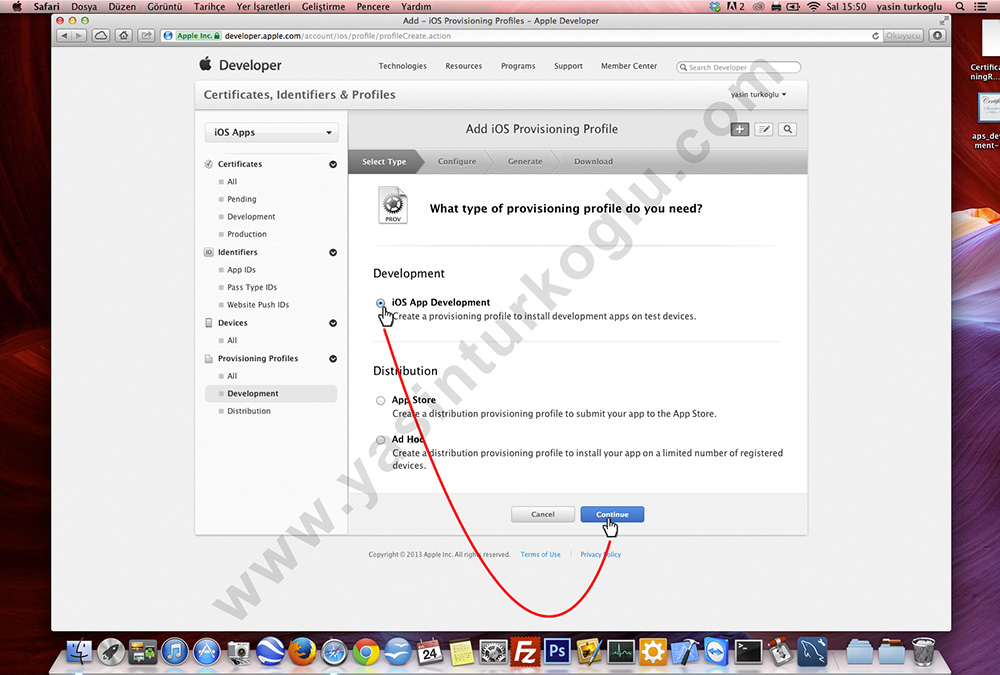Open the Düzen menu
This screenshot has height=675, width=1000.
[x=122, y=6]
